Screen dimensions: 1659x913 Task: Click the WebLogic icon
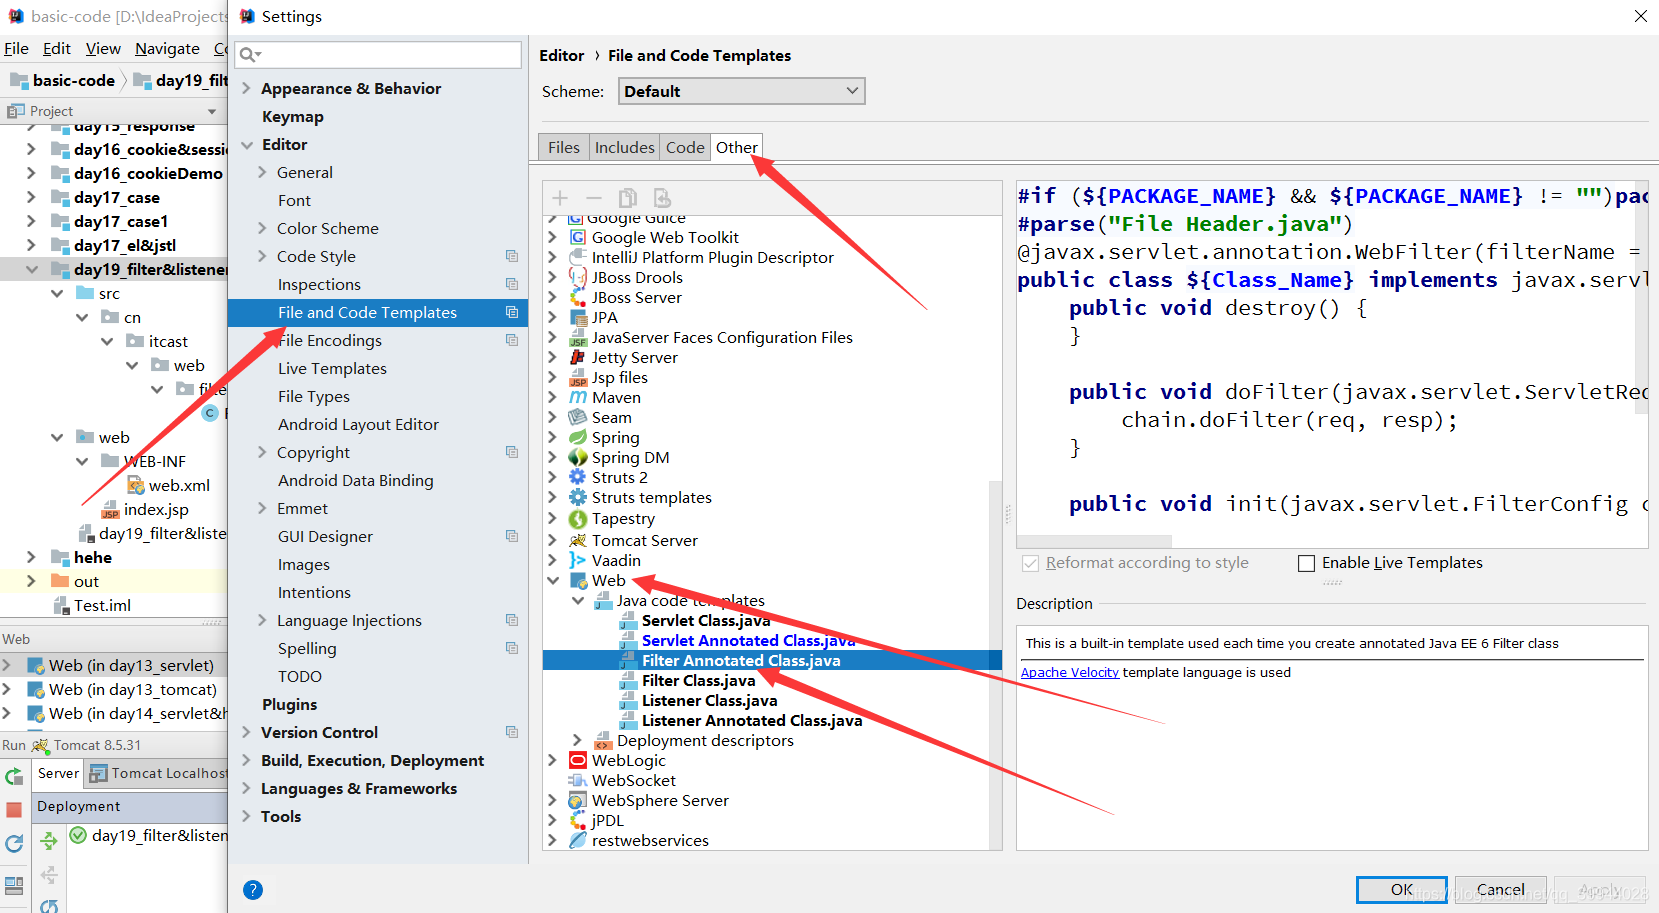[578, 760]
